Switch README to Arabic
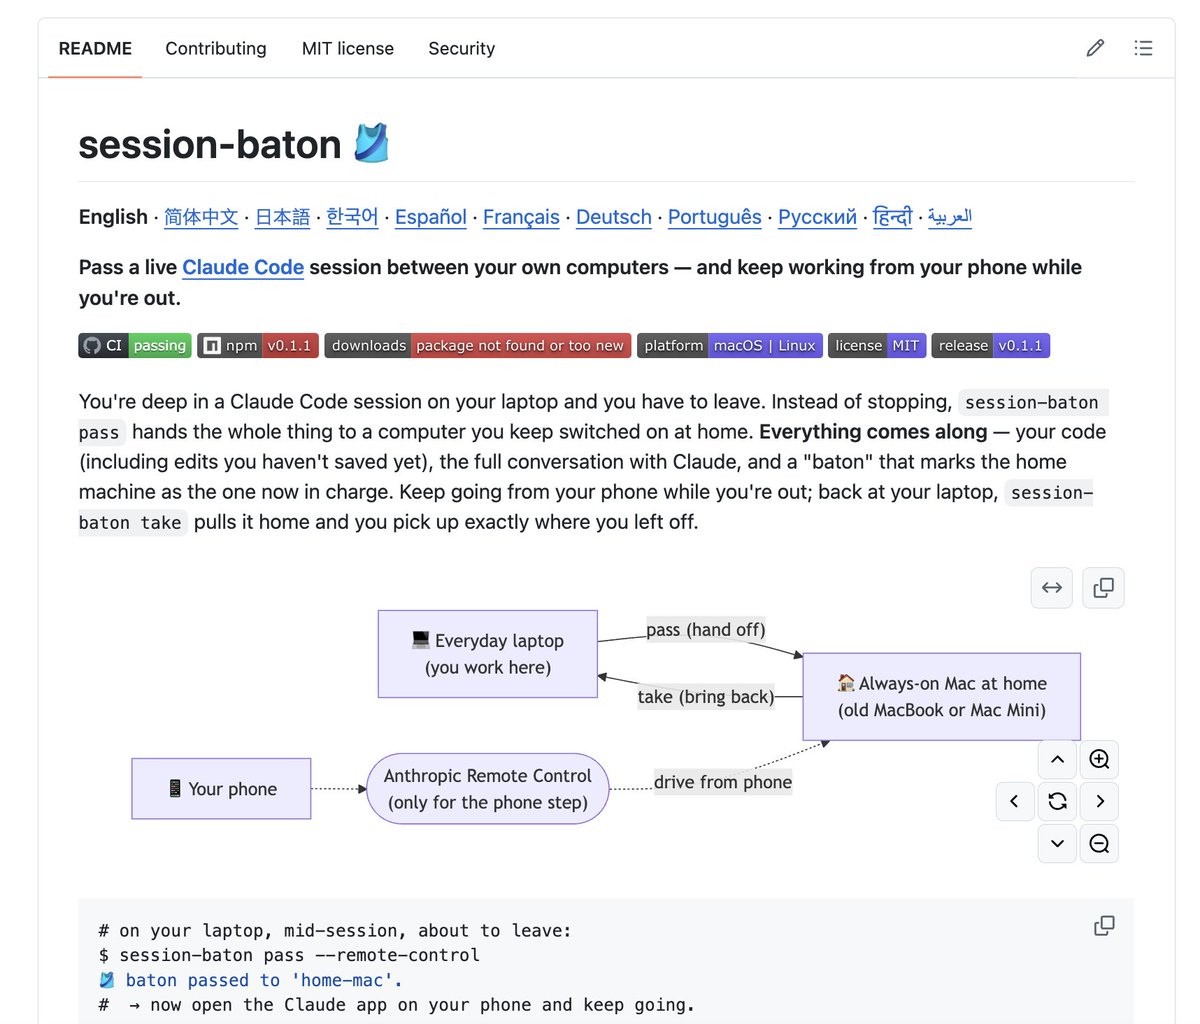The height and width of the screenshot is (1024, 1200). tap(950, 217)
